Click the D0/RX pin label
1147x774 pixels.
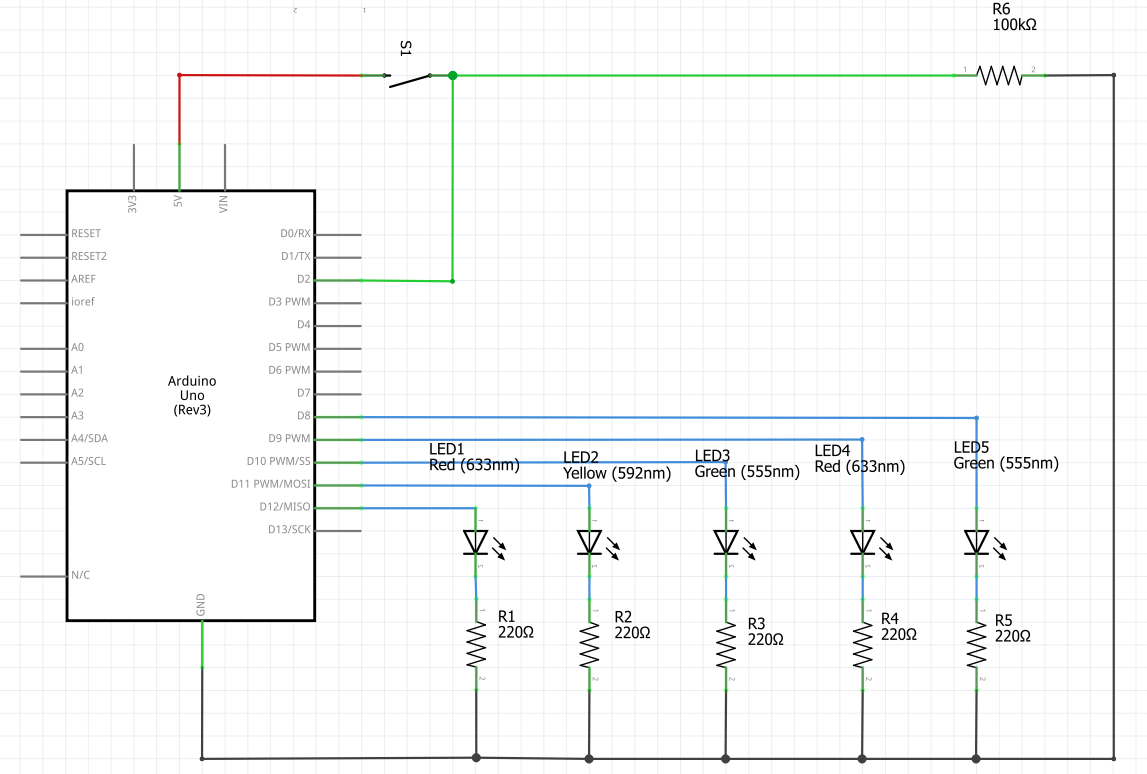pos(296,233)
